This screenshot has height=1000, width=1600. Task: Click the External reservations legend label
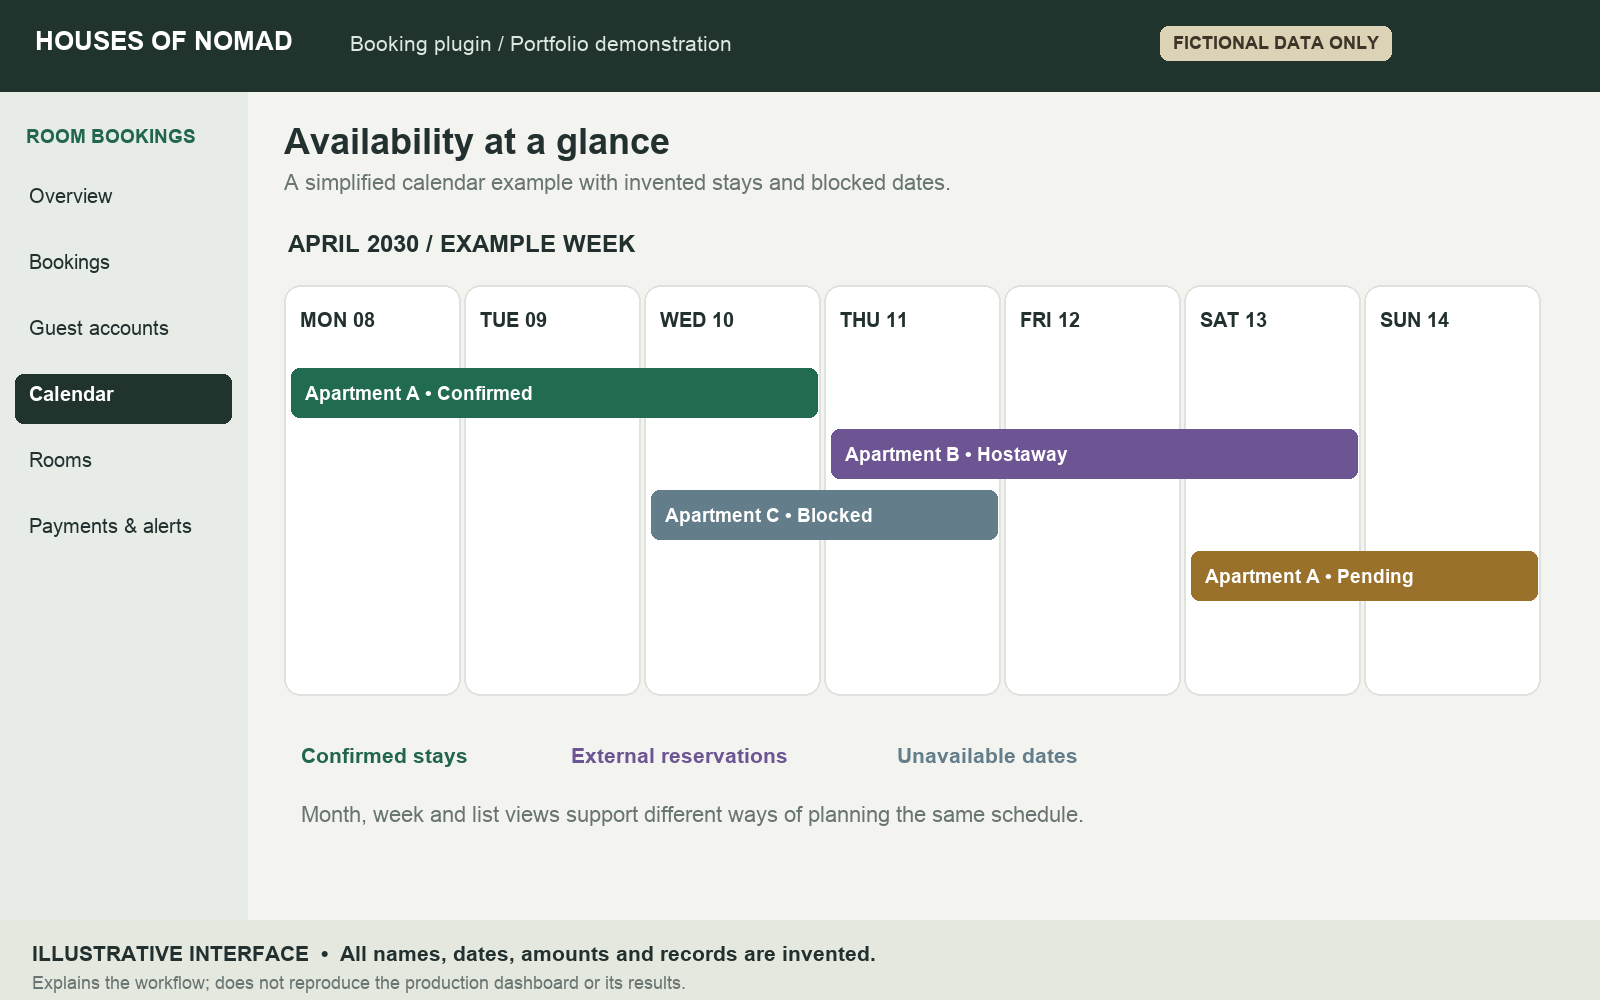point(679,756)
